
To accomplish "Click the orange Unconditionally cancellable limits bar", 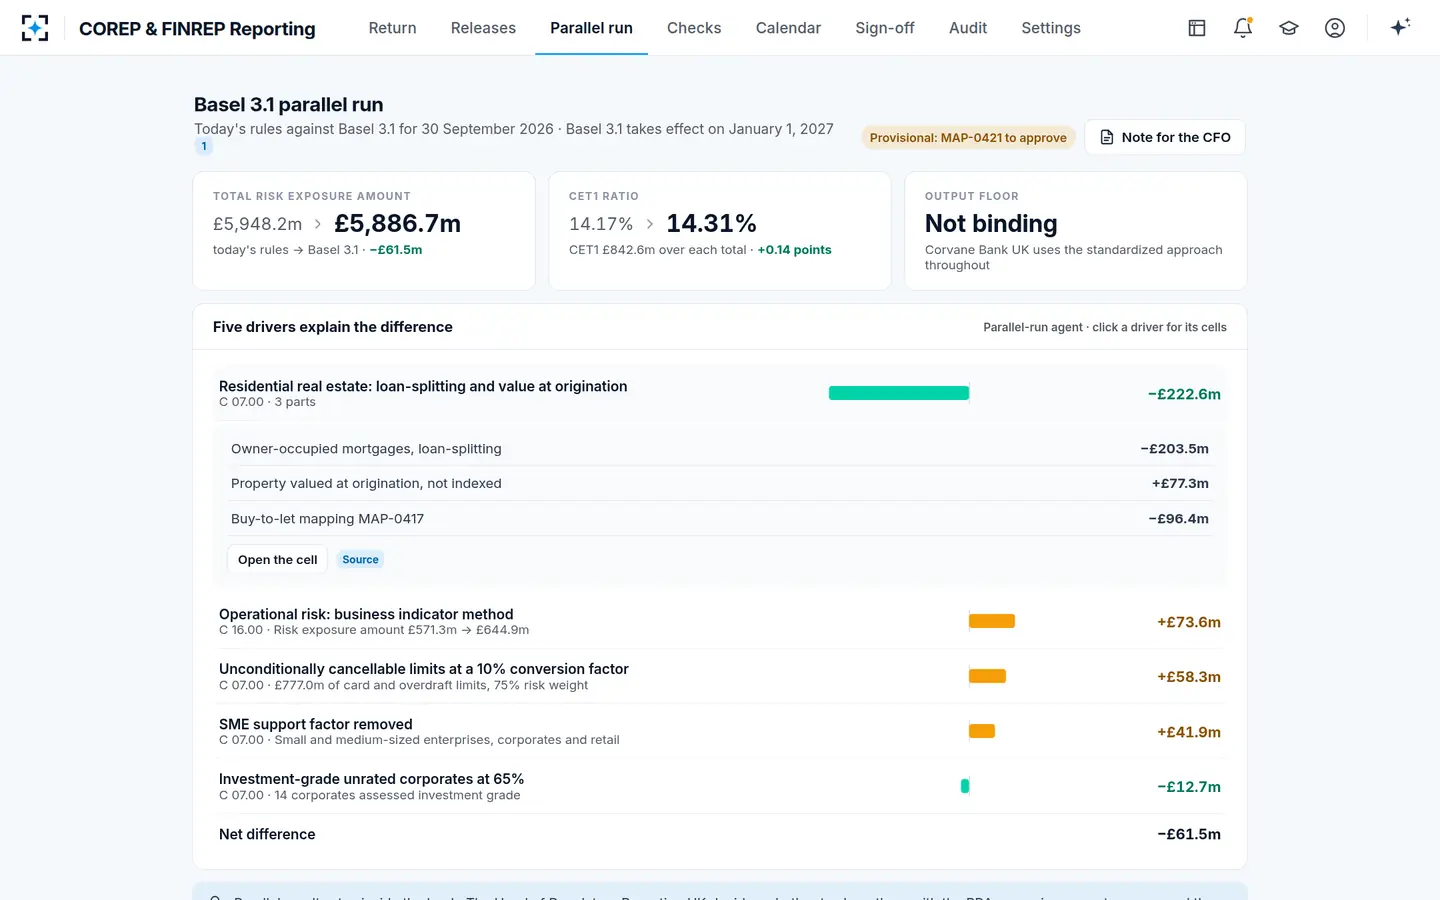I will tap(987, 676).
